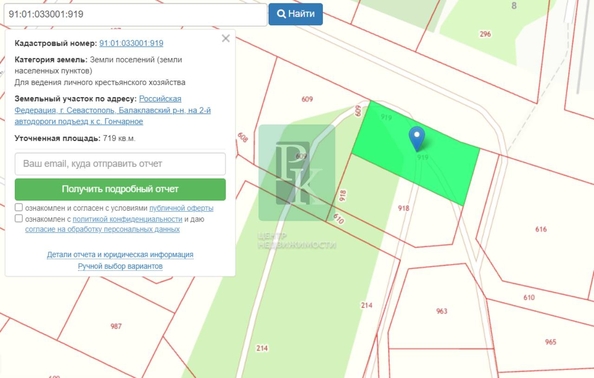Viewport: 594px width, 378px height.
Task: Open cadastral number link 91:01:033001:919
Action: pos(131,43)
